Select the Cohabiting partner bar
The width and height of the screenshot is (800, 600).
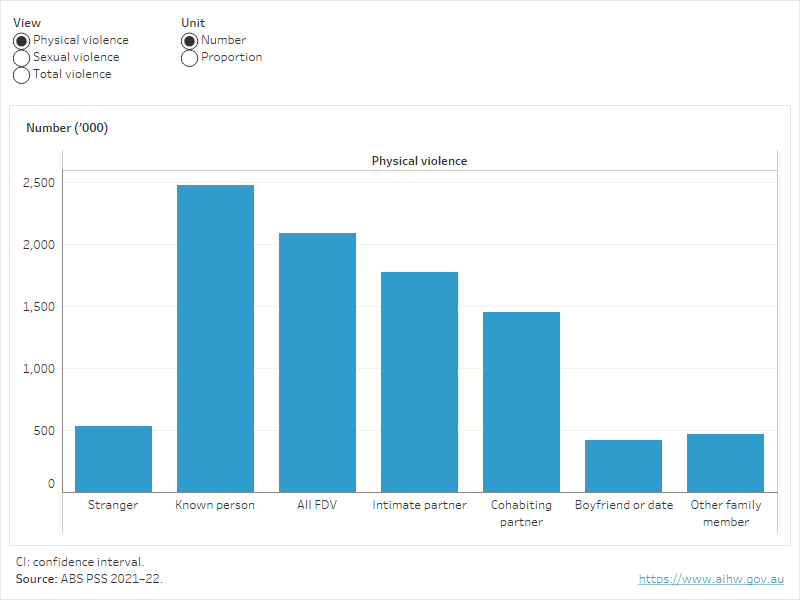tap(521, 402)
